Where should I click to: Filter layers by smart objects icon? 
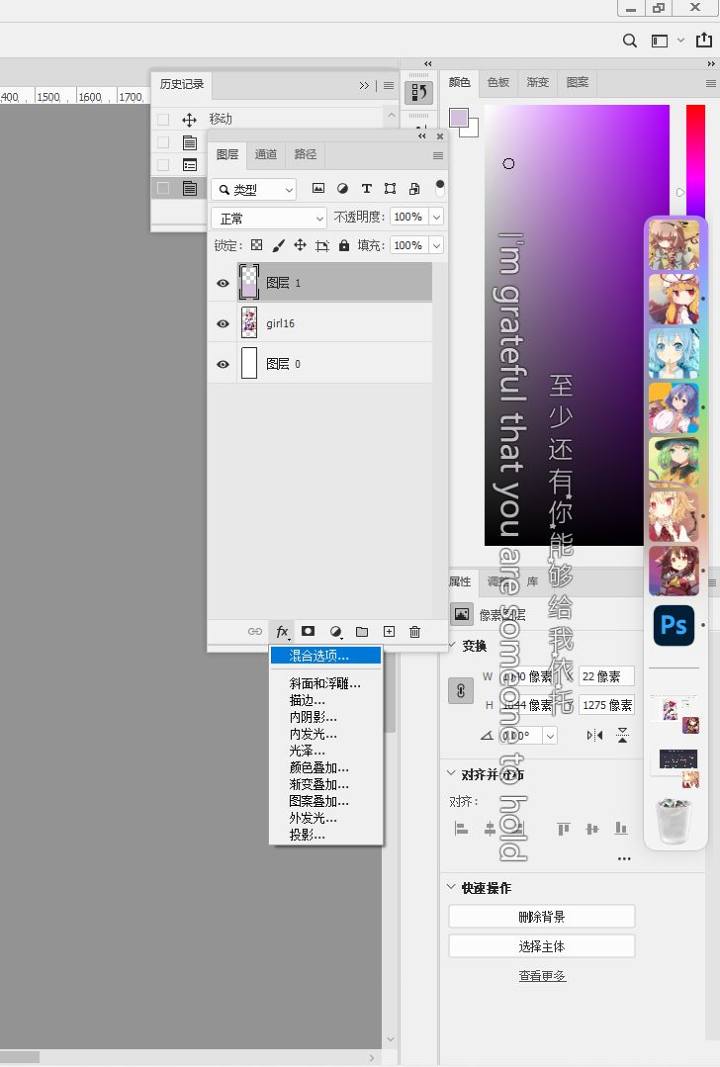[x=414, y=188]
